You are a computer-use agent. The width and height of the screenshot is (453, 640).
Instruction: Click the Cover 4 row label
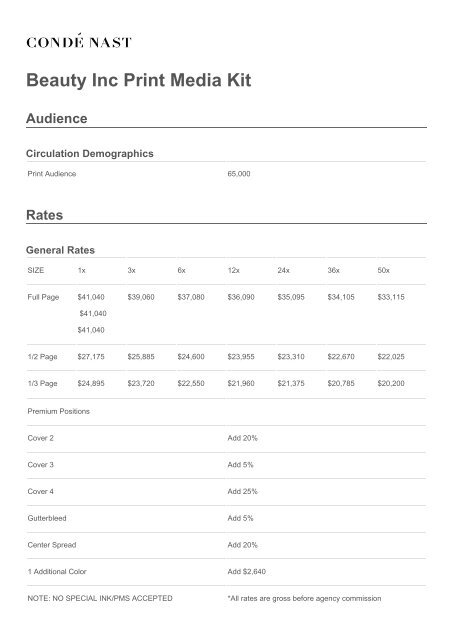40,491
